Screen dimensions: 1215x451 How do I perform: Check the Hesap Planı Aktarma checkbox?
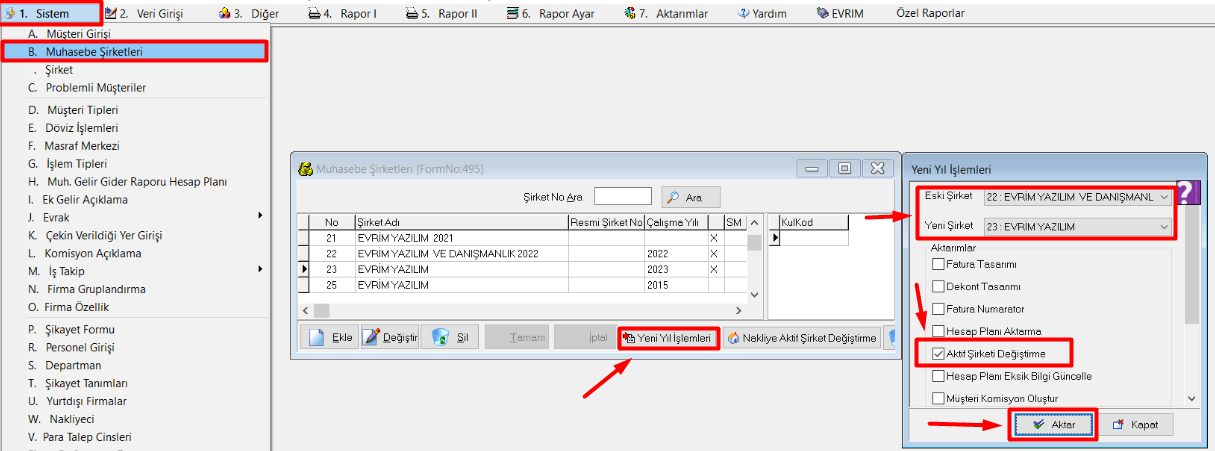(938, 331)
